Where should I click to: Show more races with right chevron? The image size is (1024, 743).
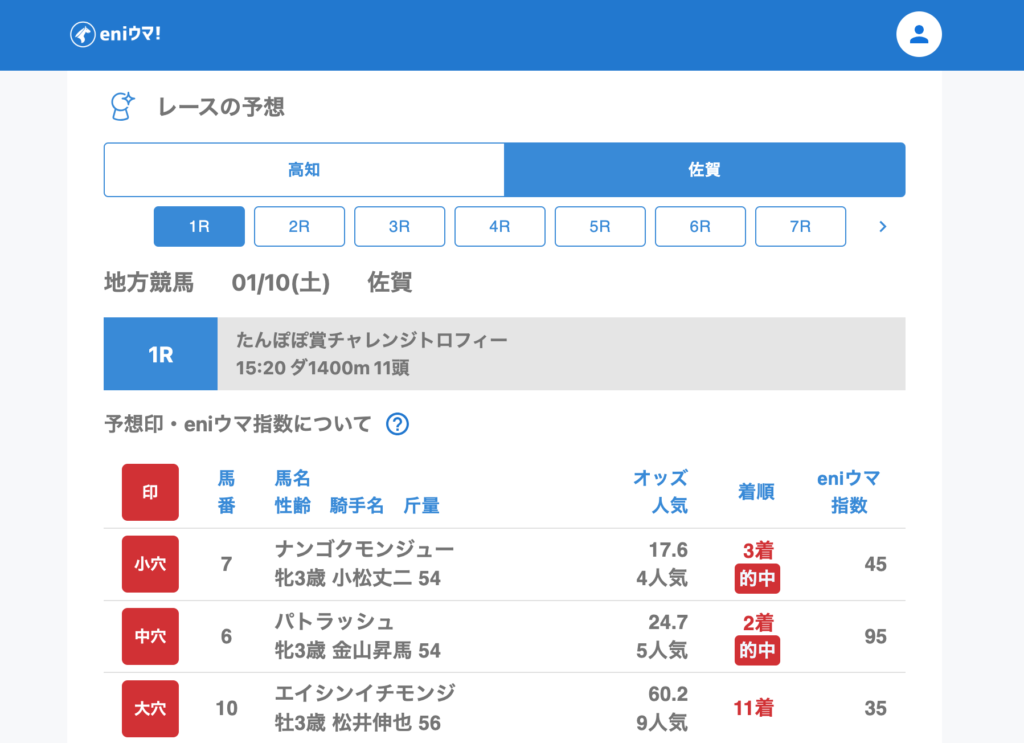[882, 227]
